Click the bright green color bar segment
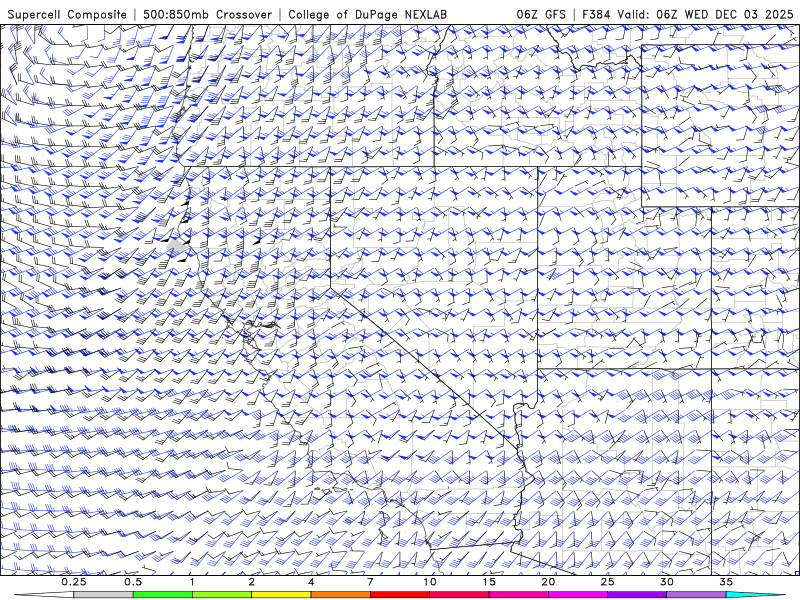The height and width of the screenshot is (600, 800). (x=163, y=595)
